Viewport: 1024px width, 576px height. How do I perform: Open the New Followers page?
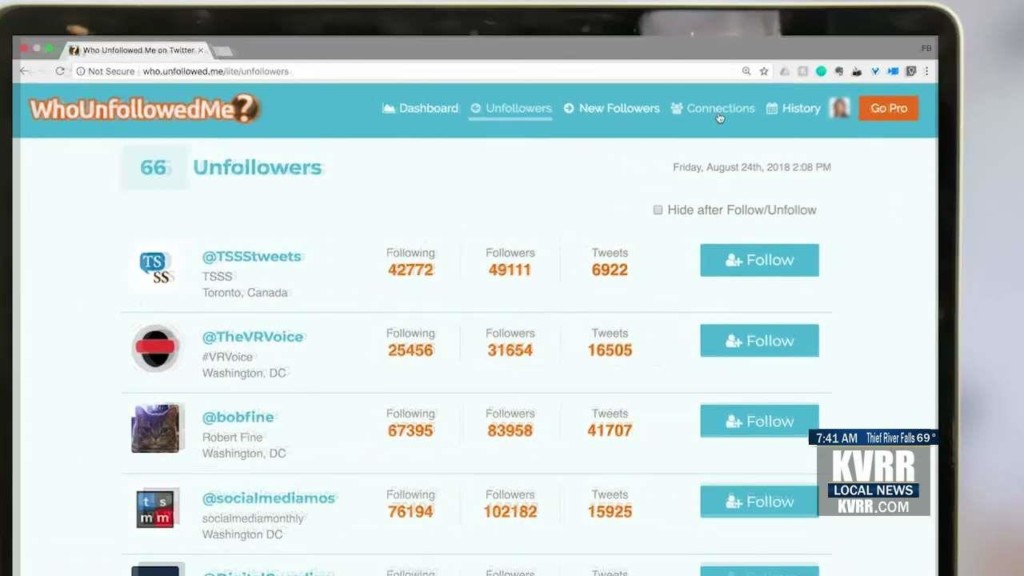tap(611, 108)
